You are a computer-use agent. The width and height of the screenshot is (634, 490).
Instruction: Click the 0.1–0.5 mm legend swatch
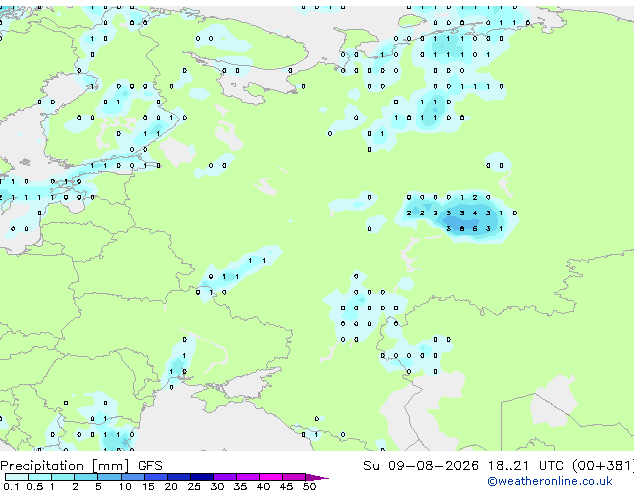pos(17,477)
